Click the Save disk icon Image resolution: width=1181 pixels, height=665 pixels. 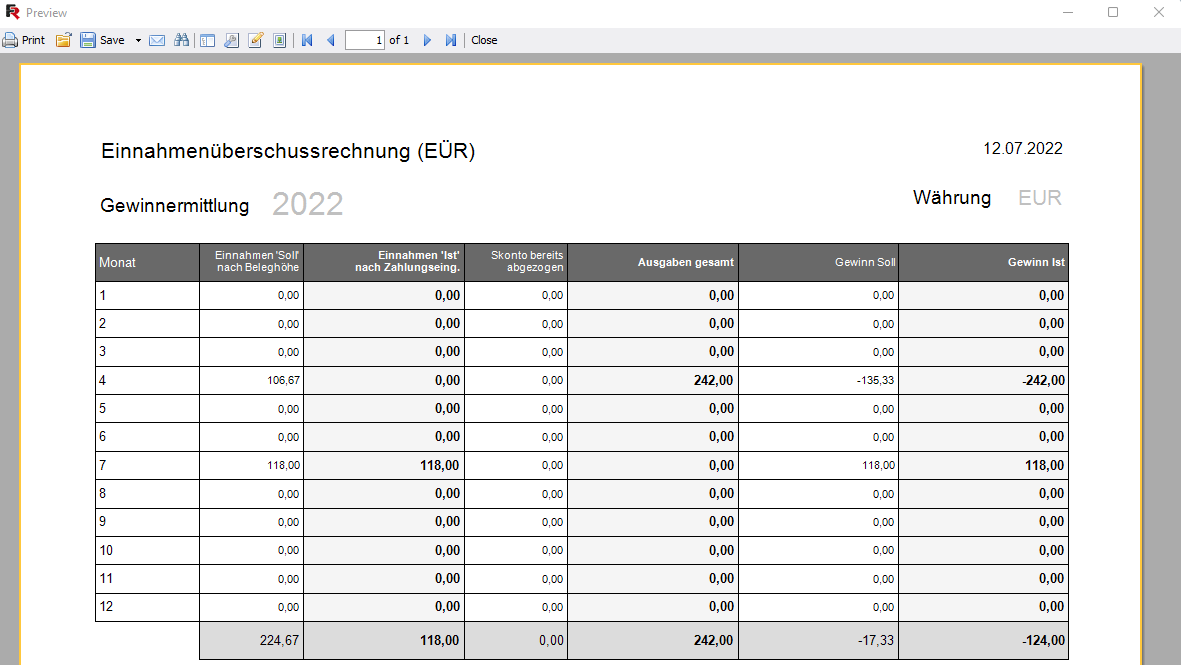click(88, 40)
